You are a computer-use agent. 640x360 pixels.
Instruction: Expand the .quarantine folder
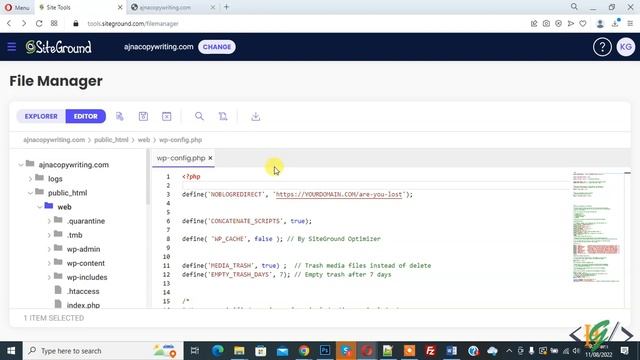(49, 221)
